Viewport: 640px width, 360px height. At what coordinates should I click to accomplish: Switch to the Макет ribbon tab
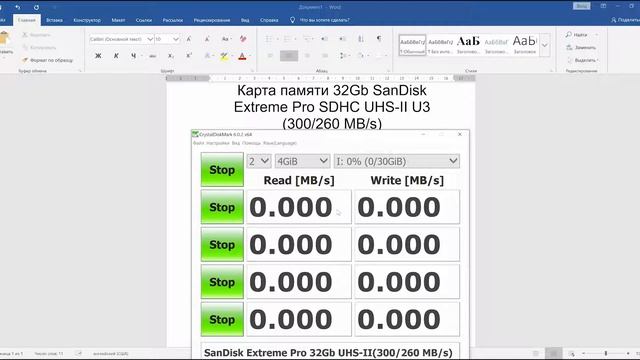point(118,20)
